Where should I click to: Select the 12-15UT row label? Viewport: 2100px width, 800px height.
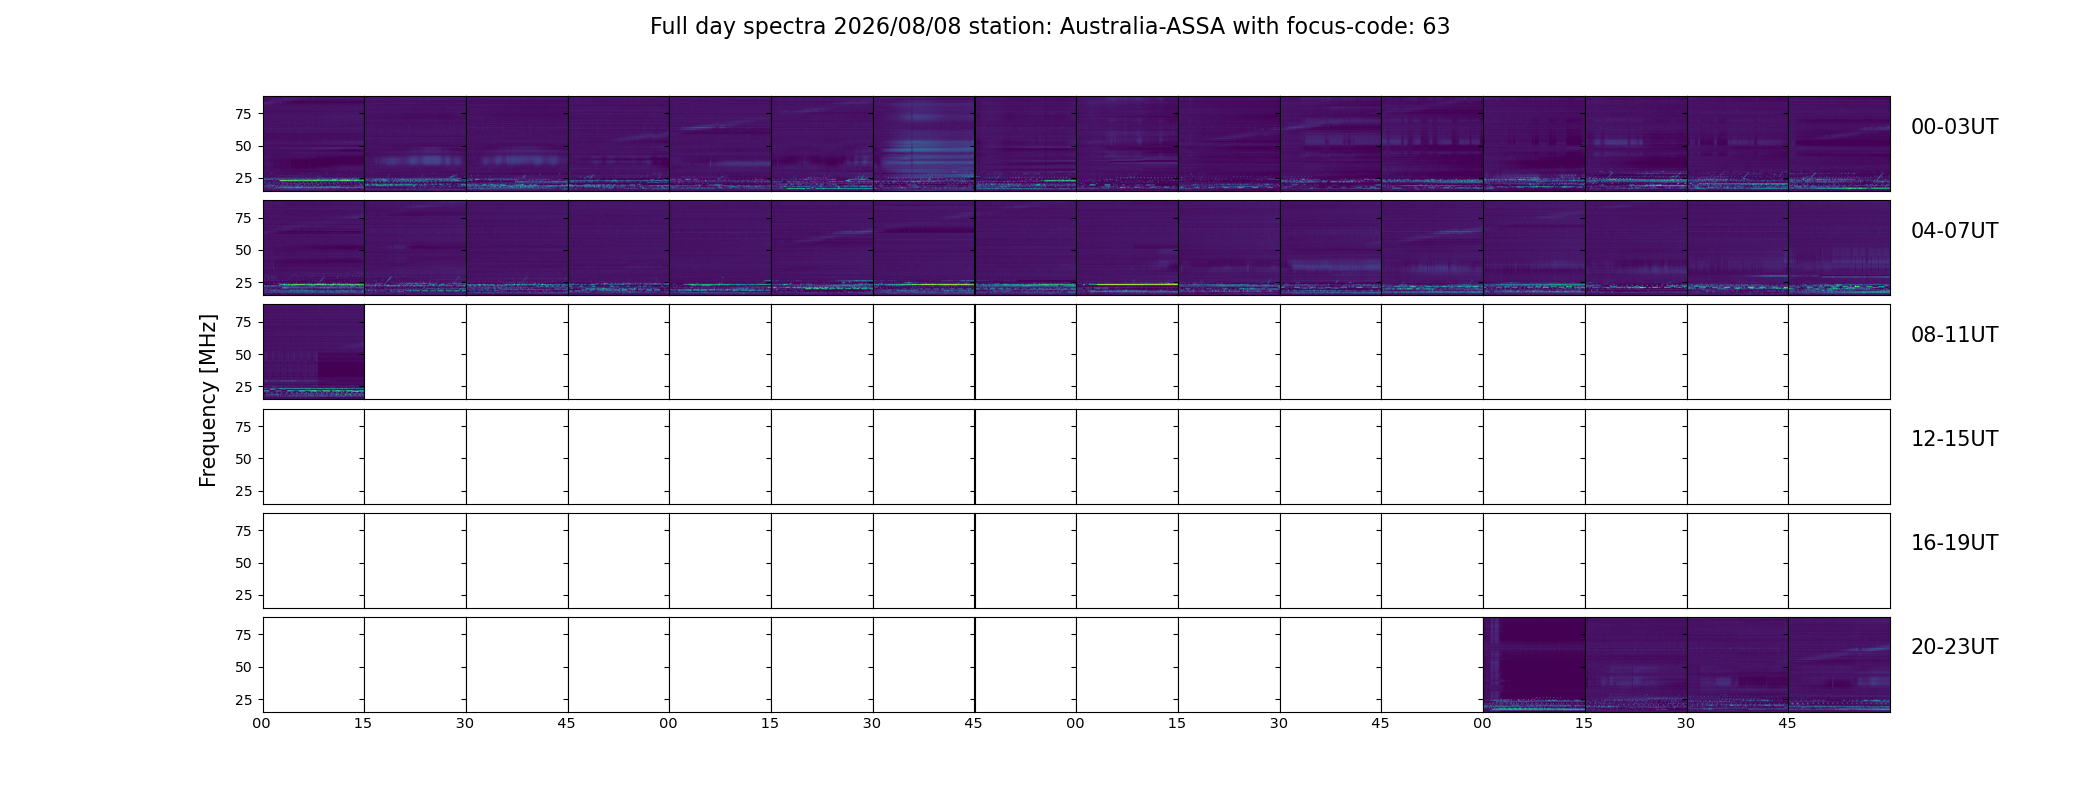click(x=1954, y=439)
